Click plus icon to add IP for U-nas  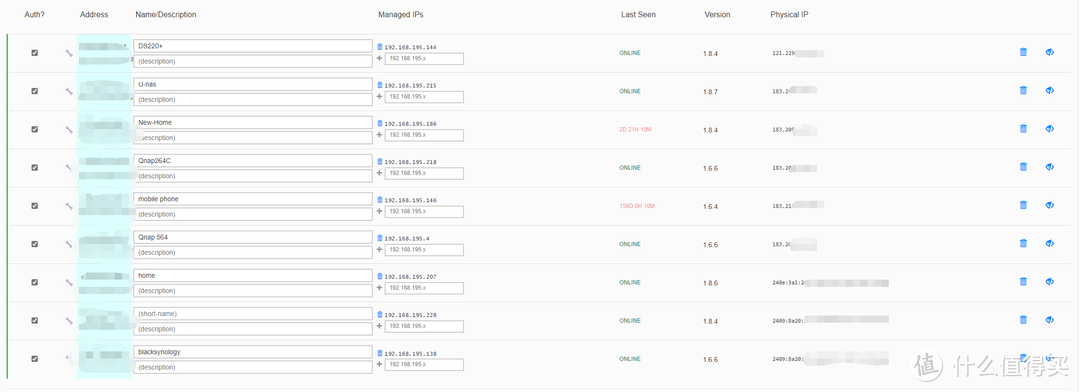380,97
